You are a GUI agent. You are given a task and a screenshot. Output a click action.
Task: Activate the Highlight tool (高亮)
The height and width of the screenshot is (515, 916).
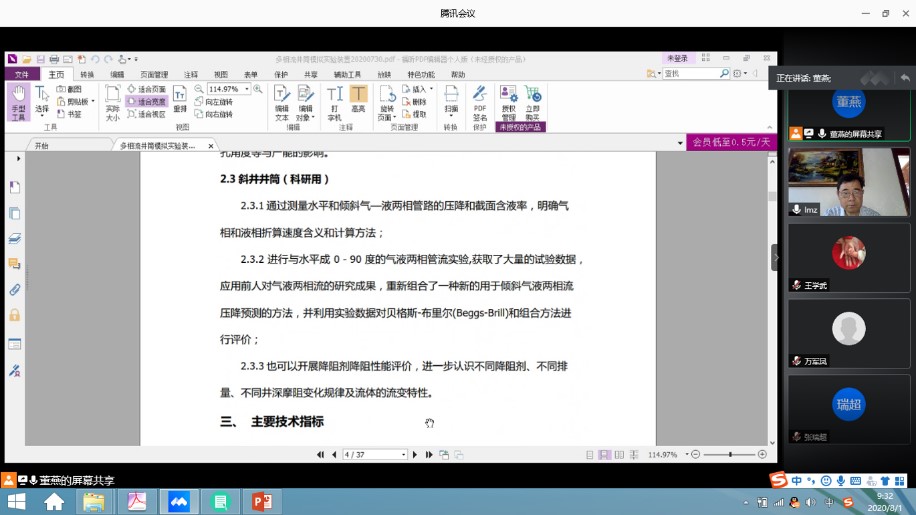point(358,102)
